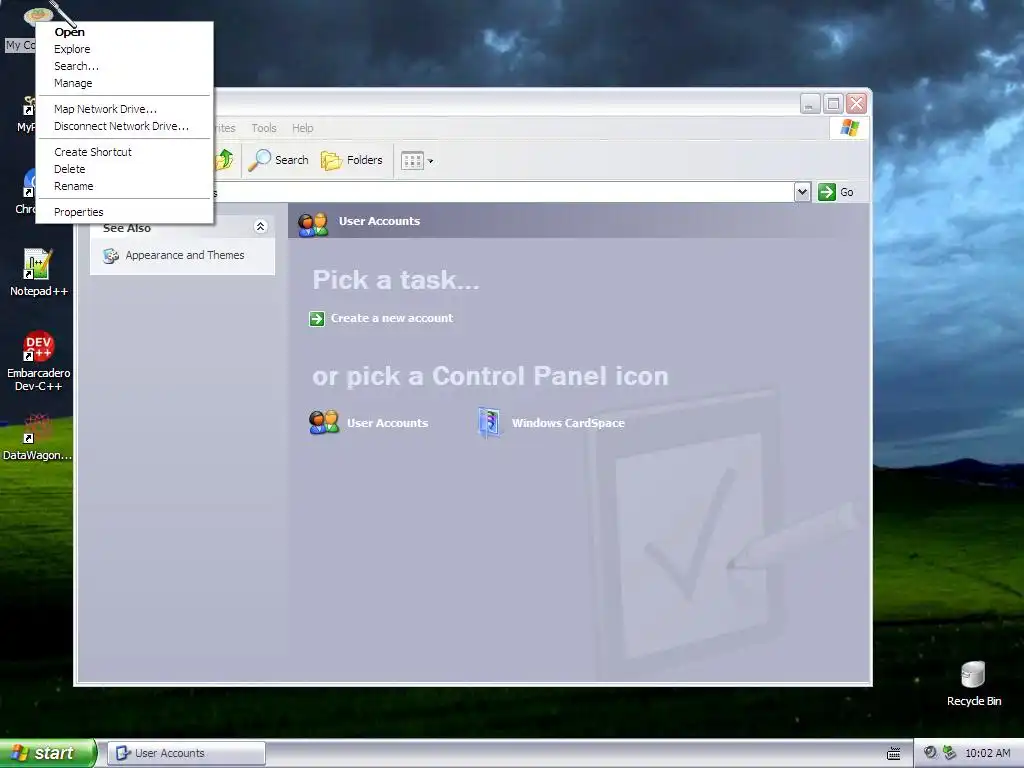1024x768 pixels.
Task: Minimize the User Accounts window
Action: tap(810, 104)
